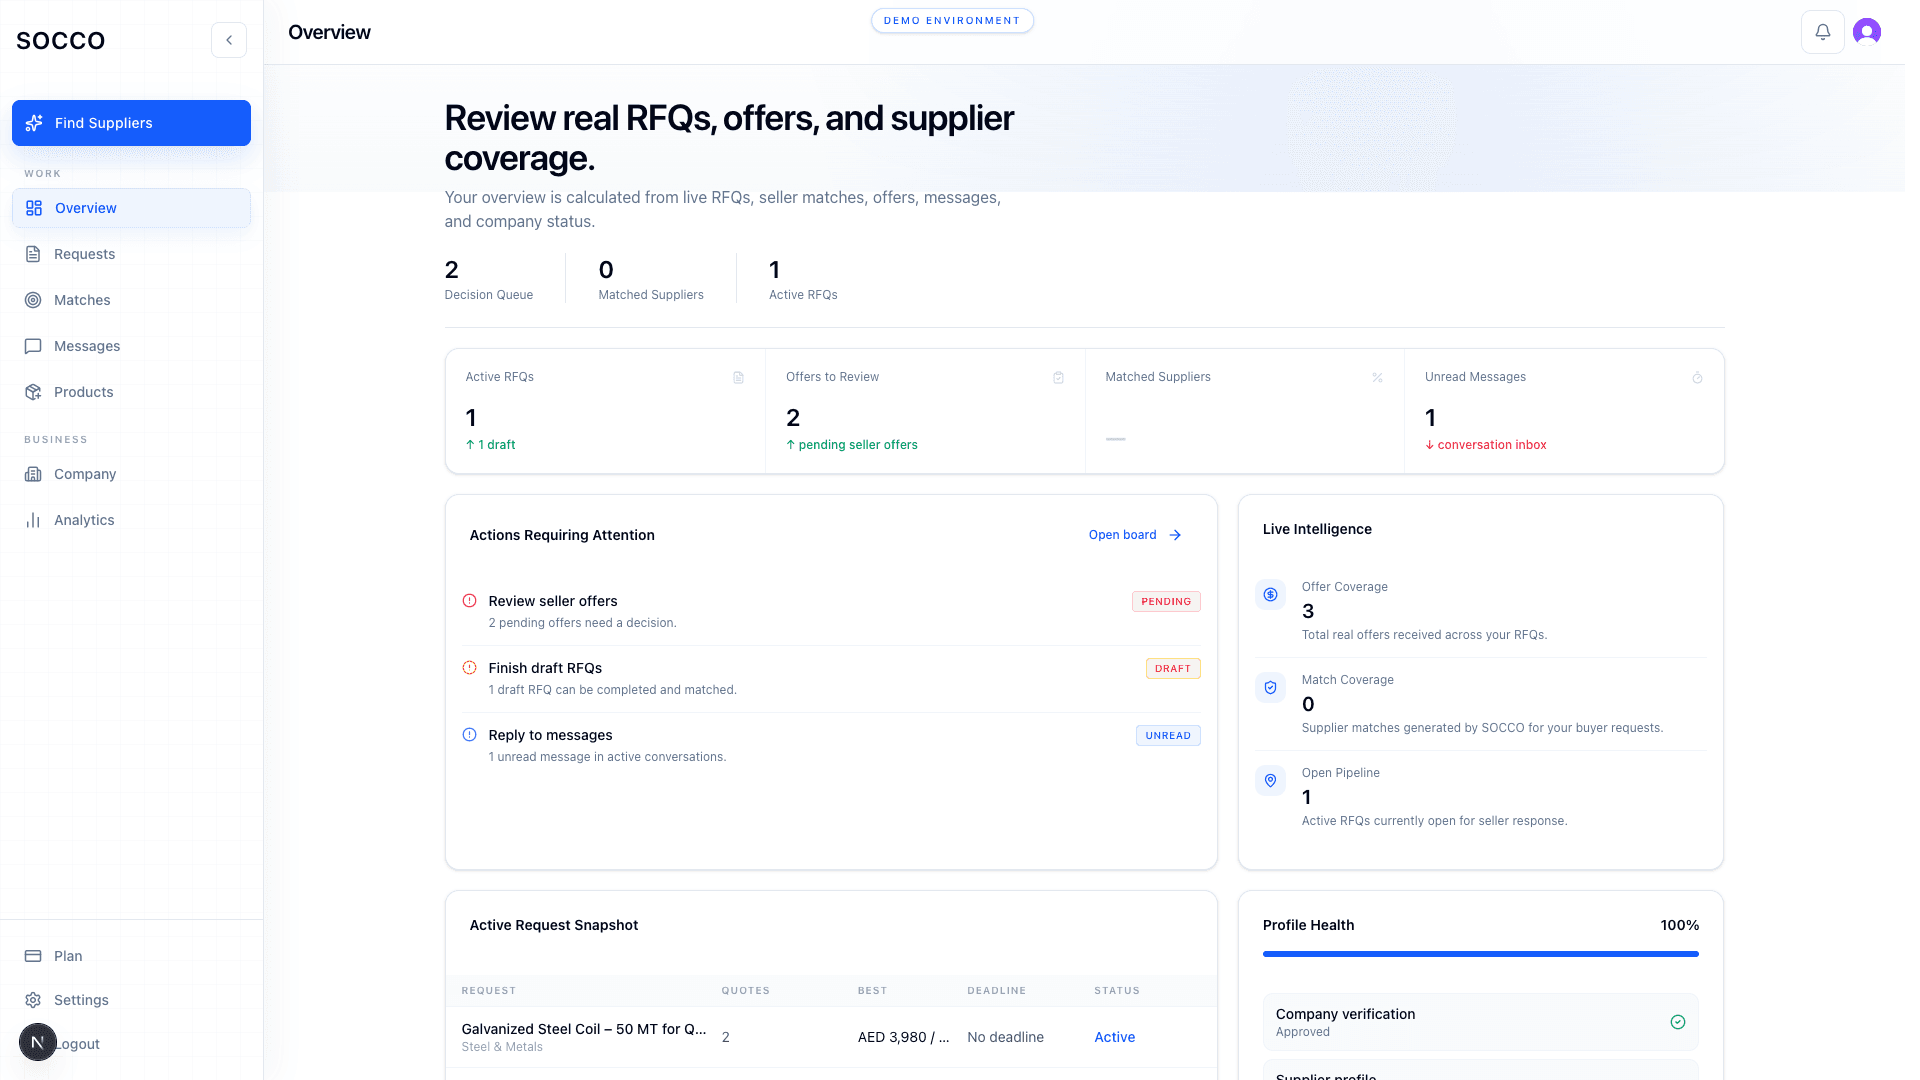Click the Unread Messages timer icon
Image resolution: width=1920 pixels, height=1080 pixels.
pyautogui.click(x=1697, y=377)
